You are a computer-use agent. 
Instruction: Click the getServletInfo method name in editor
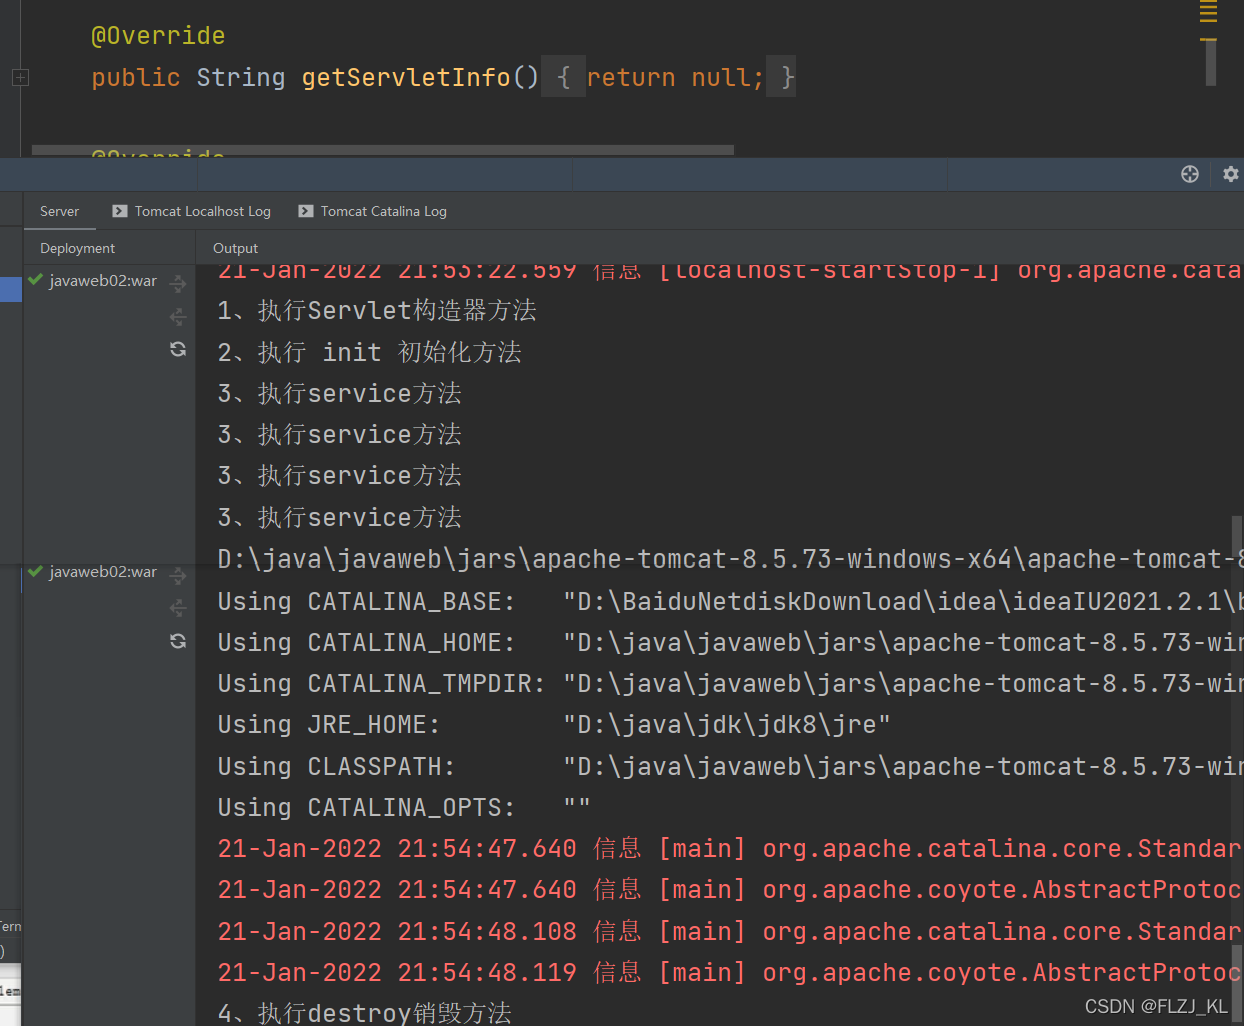pos(406,77)
